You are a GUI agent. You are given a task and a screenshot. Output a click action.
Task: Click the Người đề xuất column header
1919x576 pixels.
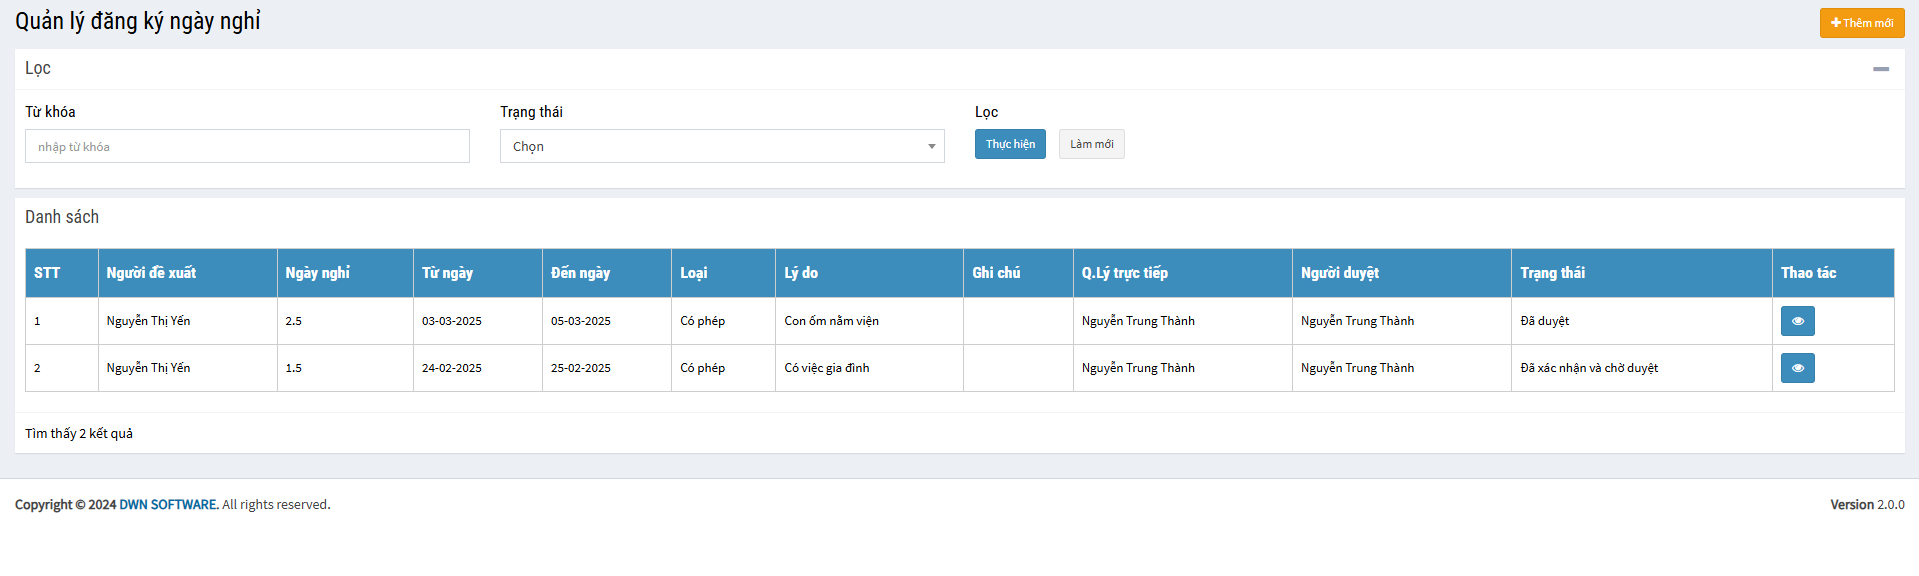pos(151,273)
